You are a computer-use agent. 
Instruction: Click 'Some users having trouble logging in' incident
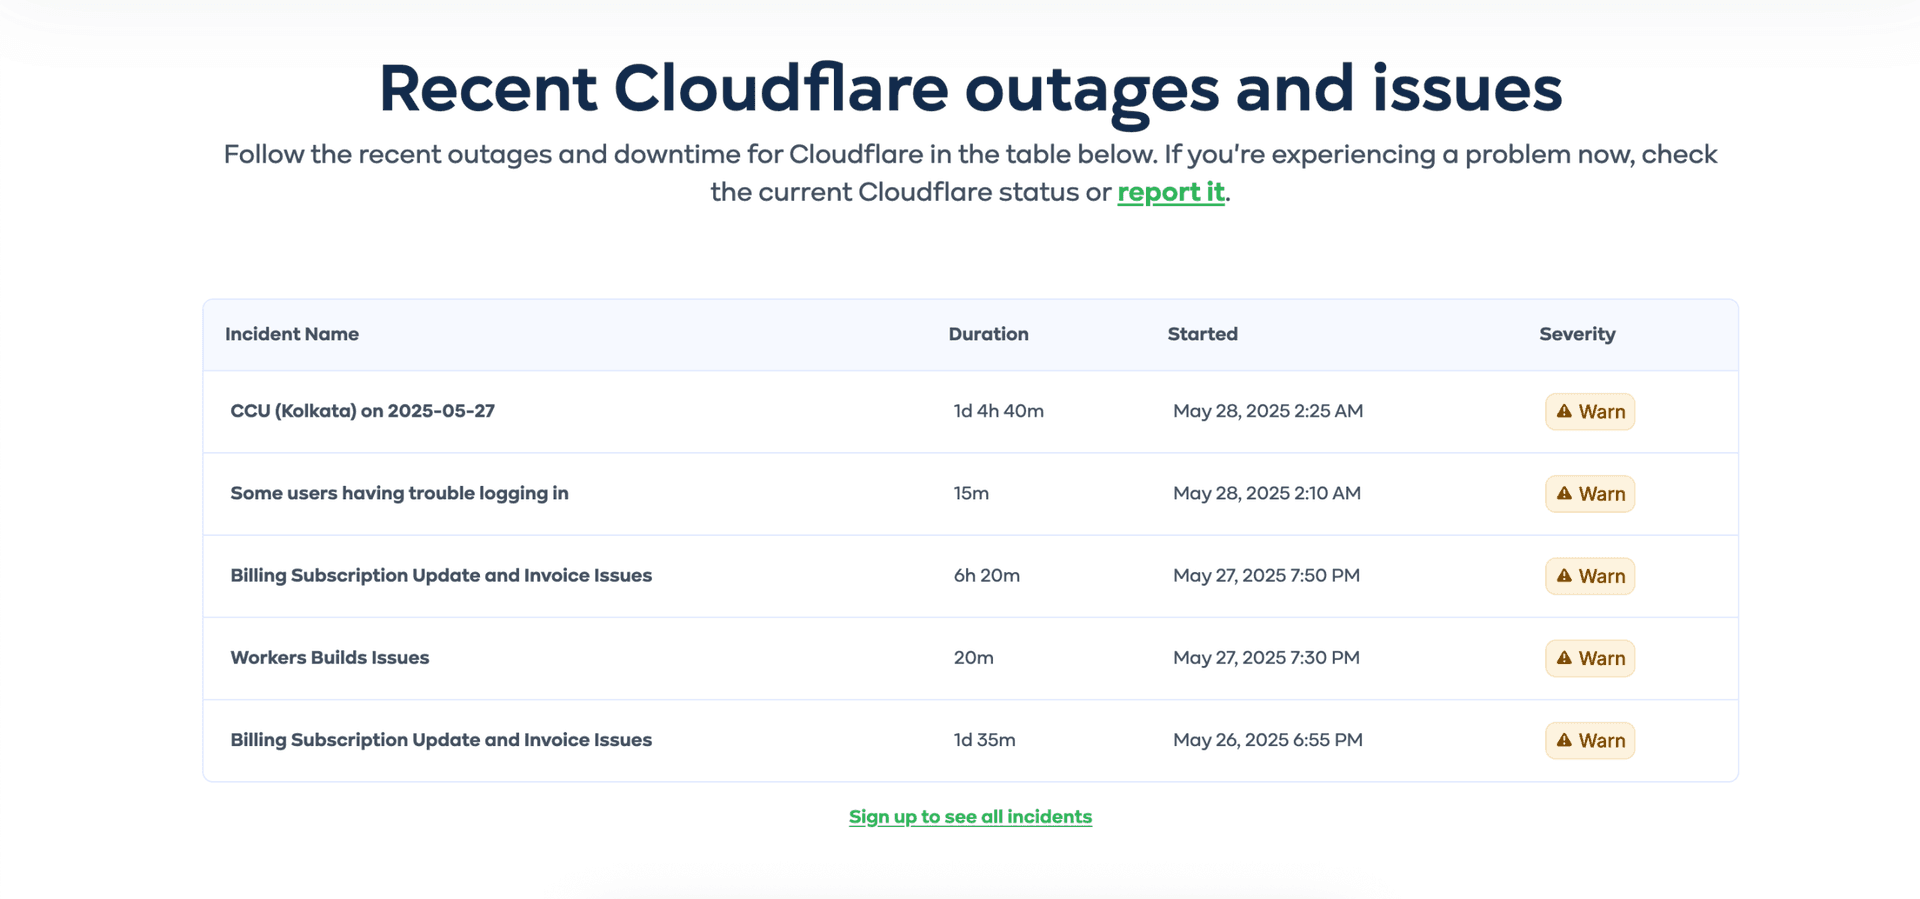399,493
